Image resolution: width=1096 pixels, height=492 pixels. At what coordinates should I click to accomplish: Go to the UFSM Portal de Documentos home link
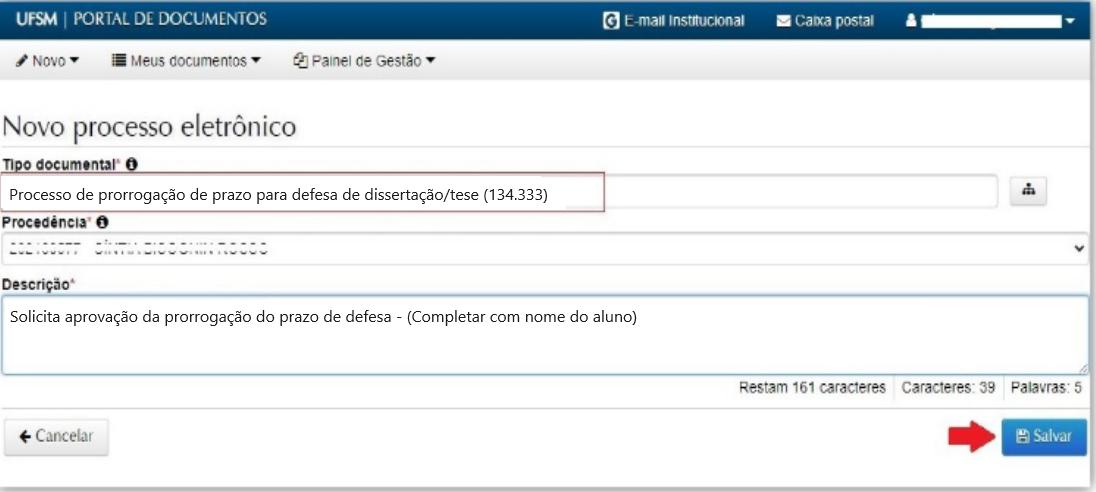click(x=142, y=20)
